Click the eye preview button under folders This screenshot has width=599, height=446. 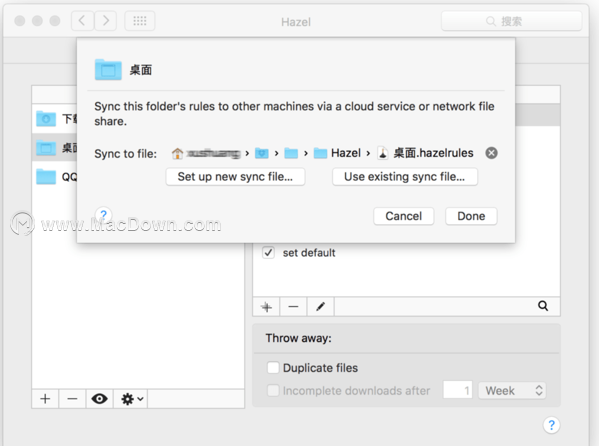click(99, 399)
